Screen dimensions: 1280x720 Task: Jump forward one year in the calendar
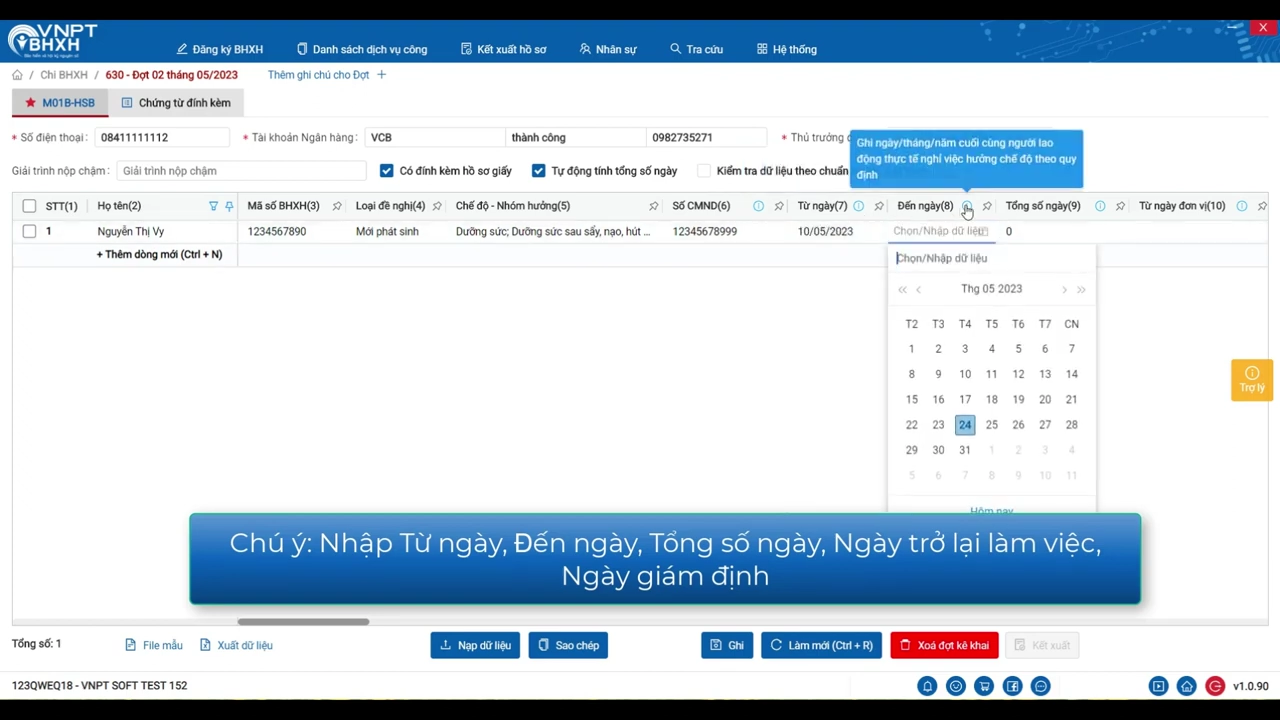pyautogui.click(x=1081, y=290)
